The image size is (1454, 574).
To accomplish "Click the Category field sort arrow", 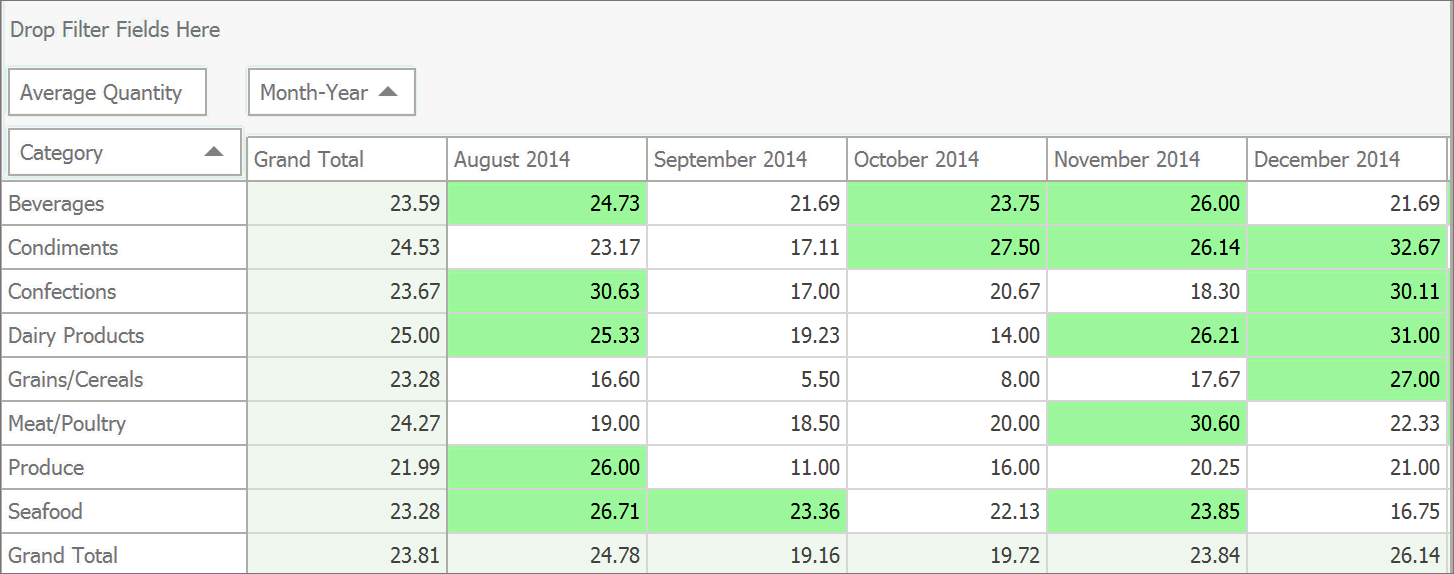I will coord(213,152).
